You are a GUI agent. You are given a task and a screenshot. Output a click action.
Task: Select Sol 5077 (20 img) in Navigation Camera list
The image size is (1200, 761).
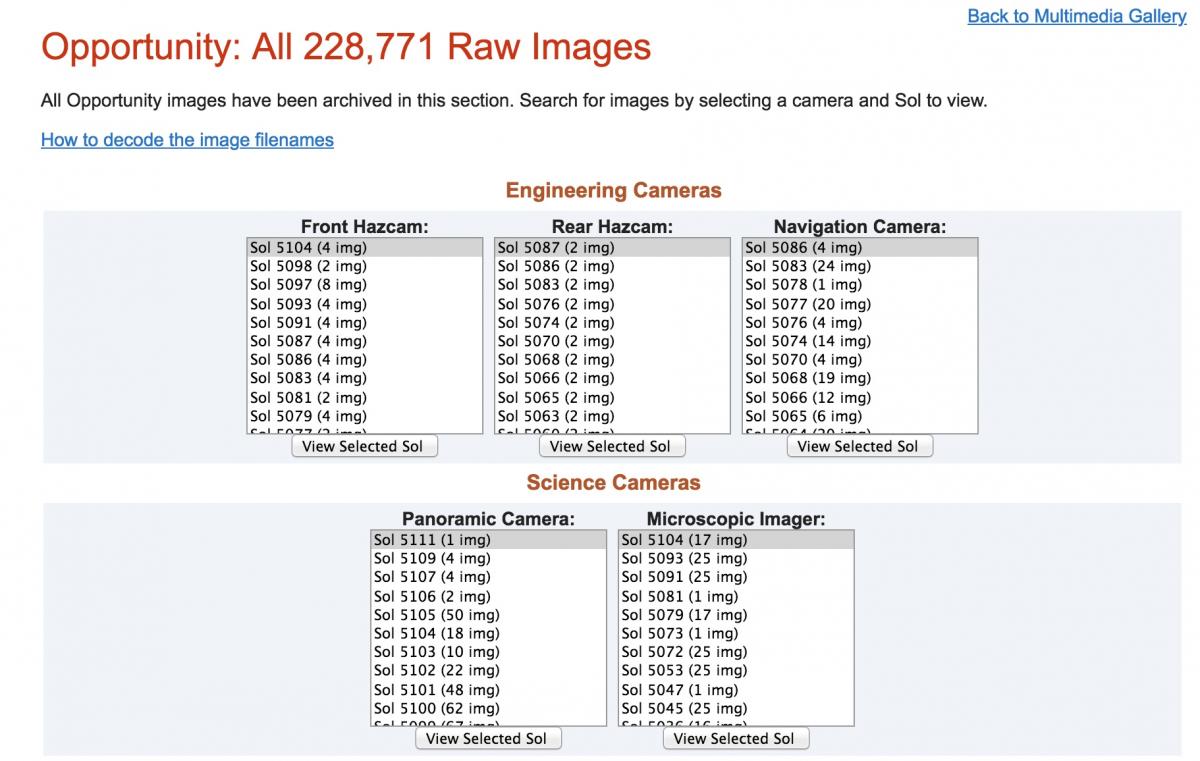859,304
